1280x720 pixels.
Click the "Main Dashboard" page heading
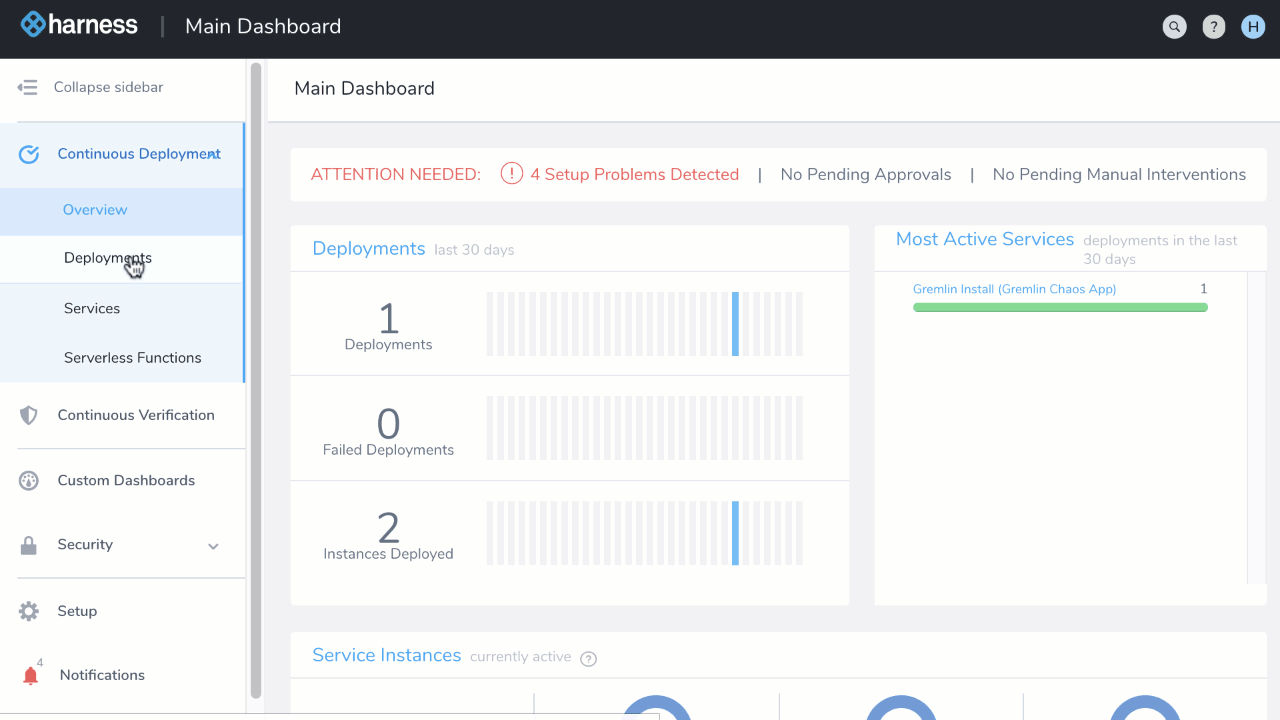tap(365, 88)
